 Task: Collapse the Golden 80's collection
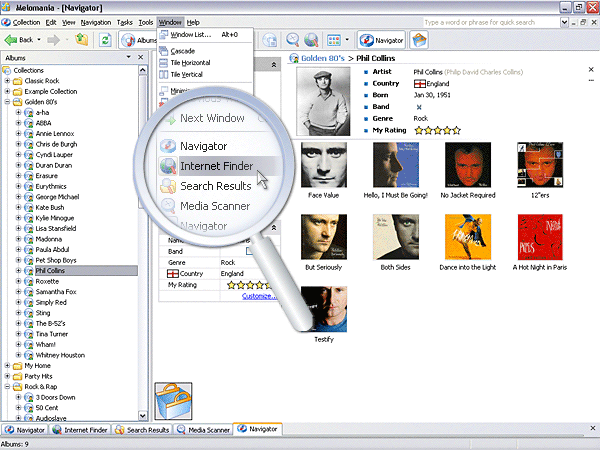tap(8, 102)
